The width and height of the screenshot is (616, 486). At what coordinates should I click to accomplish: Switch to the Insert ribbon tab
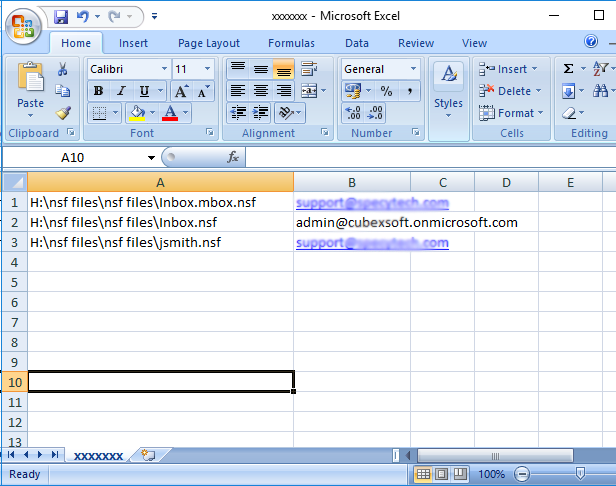coord(133,43)
